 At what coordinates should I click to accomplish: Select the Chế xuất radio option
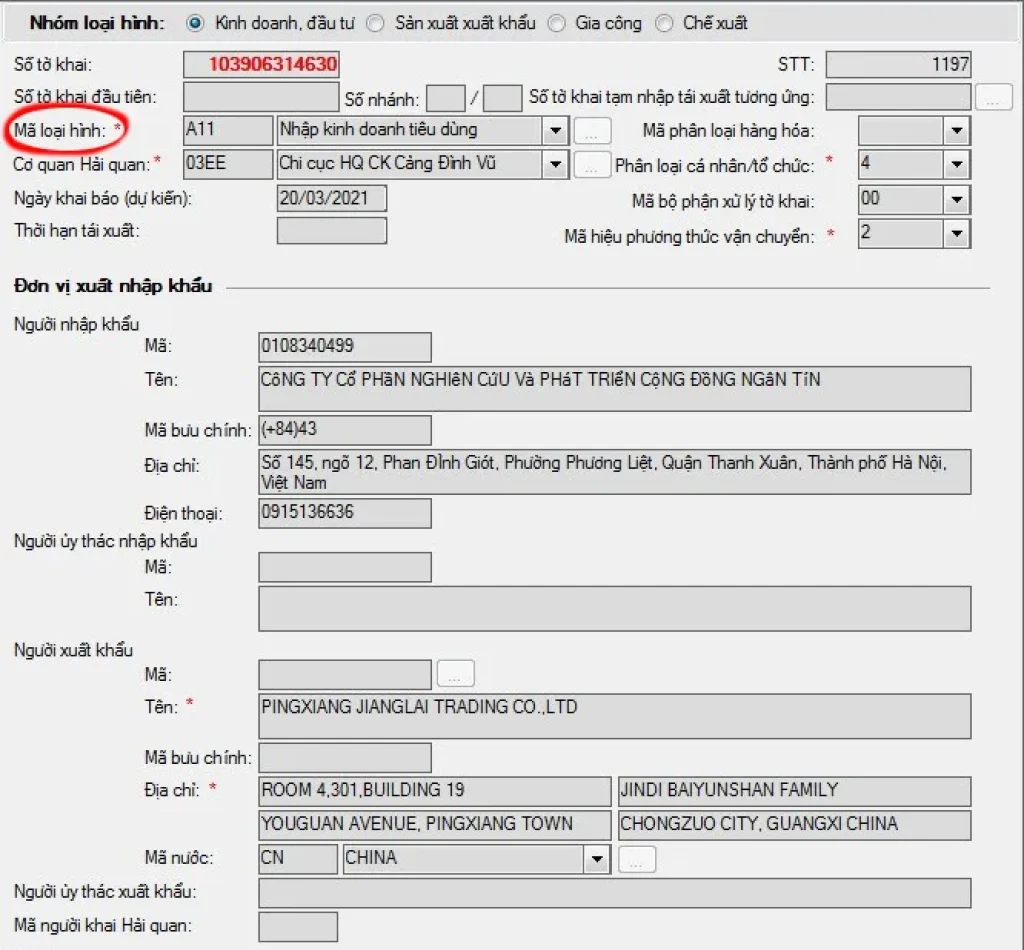664,23
